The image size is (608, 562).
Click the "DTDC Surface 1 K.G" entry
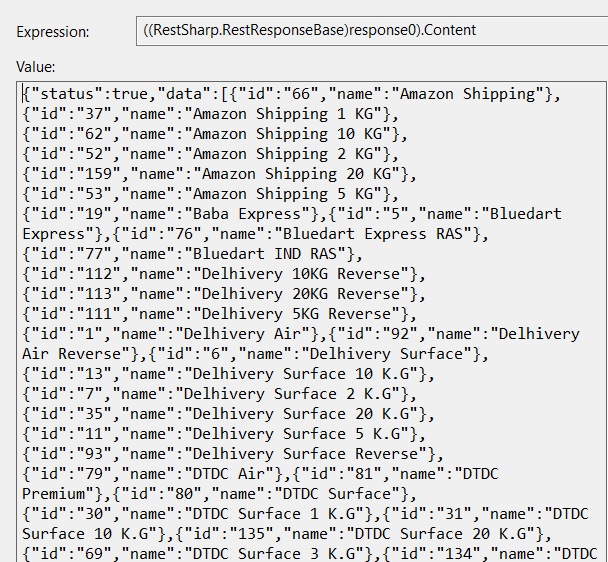(201, 514)
